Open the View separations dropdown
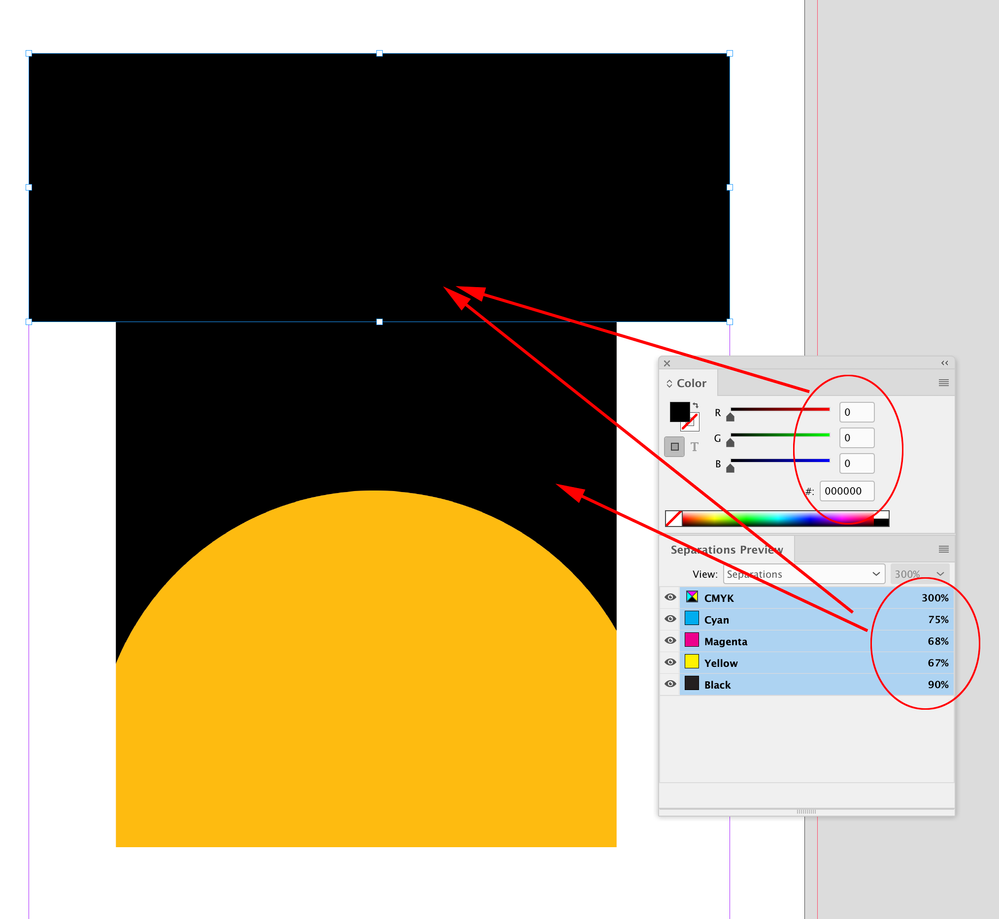Screen dimensions: 999x919 coord(804,574)
